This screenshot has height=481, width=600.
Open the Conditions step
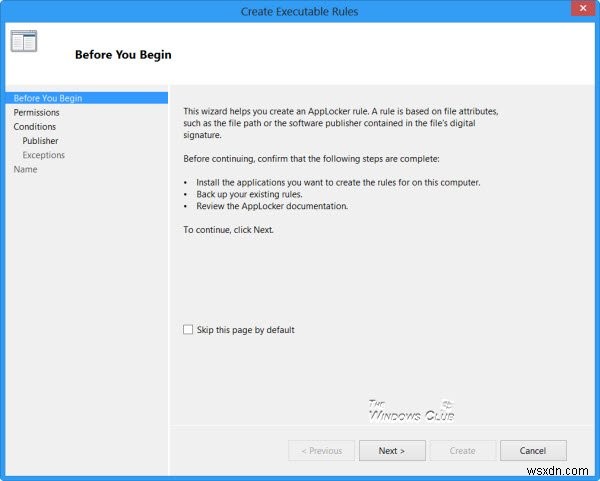tap(34, 127)
